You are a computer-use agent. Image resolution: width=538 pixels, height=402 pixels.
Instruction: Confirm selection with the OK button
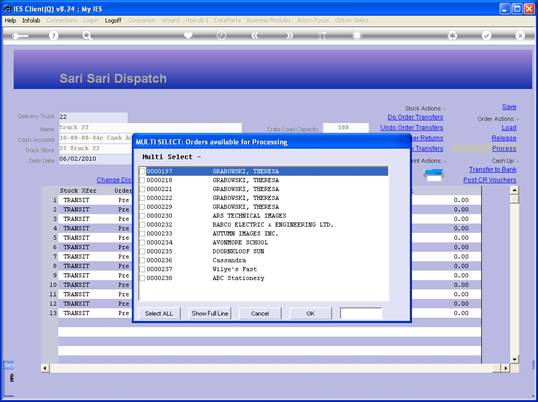click(x=311, y=314)
